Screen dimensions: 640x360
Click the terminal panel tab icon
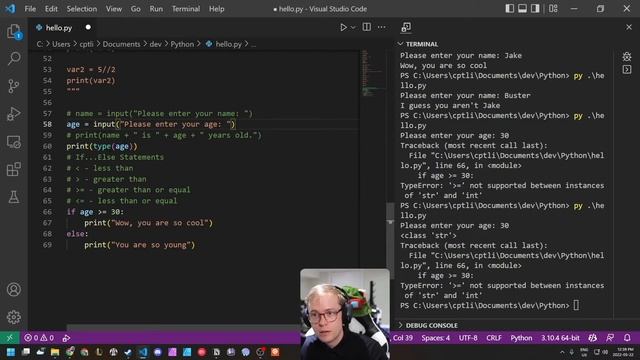(406, 27)
